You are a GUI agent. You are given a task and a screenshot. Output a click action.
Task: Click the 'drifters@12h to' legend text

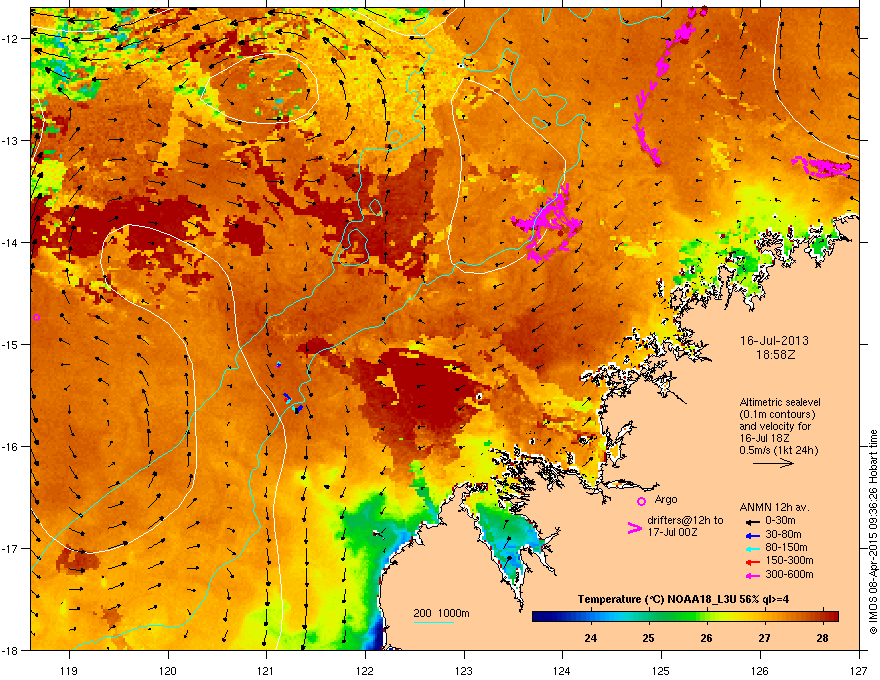(x=685, y=520)
